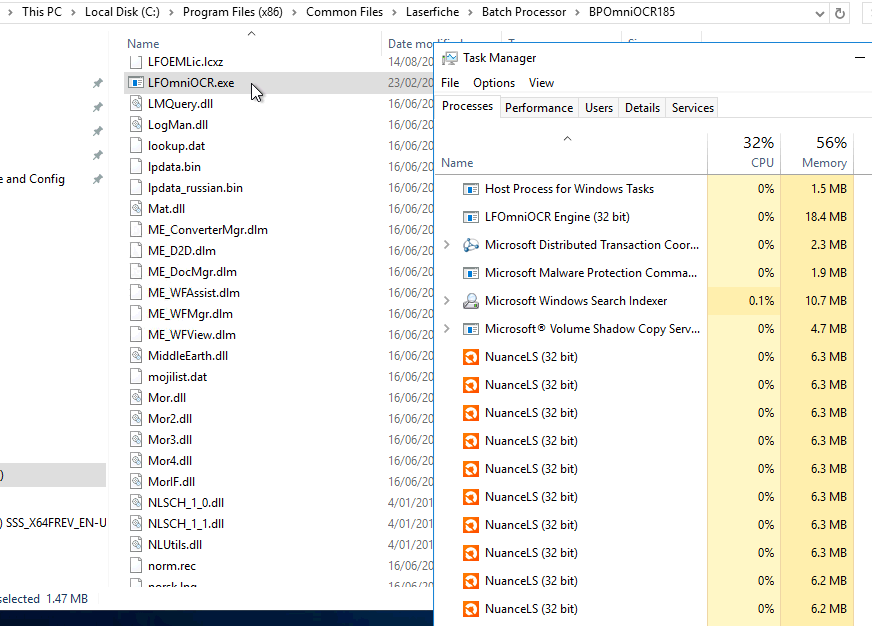Expand the Microsoft Distributed Transaction Coordinator process
Viewport: 872px width, 626px height.
(x=447, y=245)
